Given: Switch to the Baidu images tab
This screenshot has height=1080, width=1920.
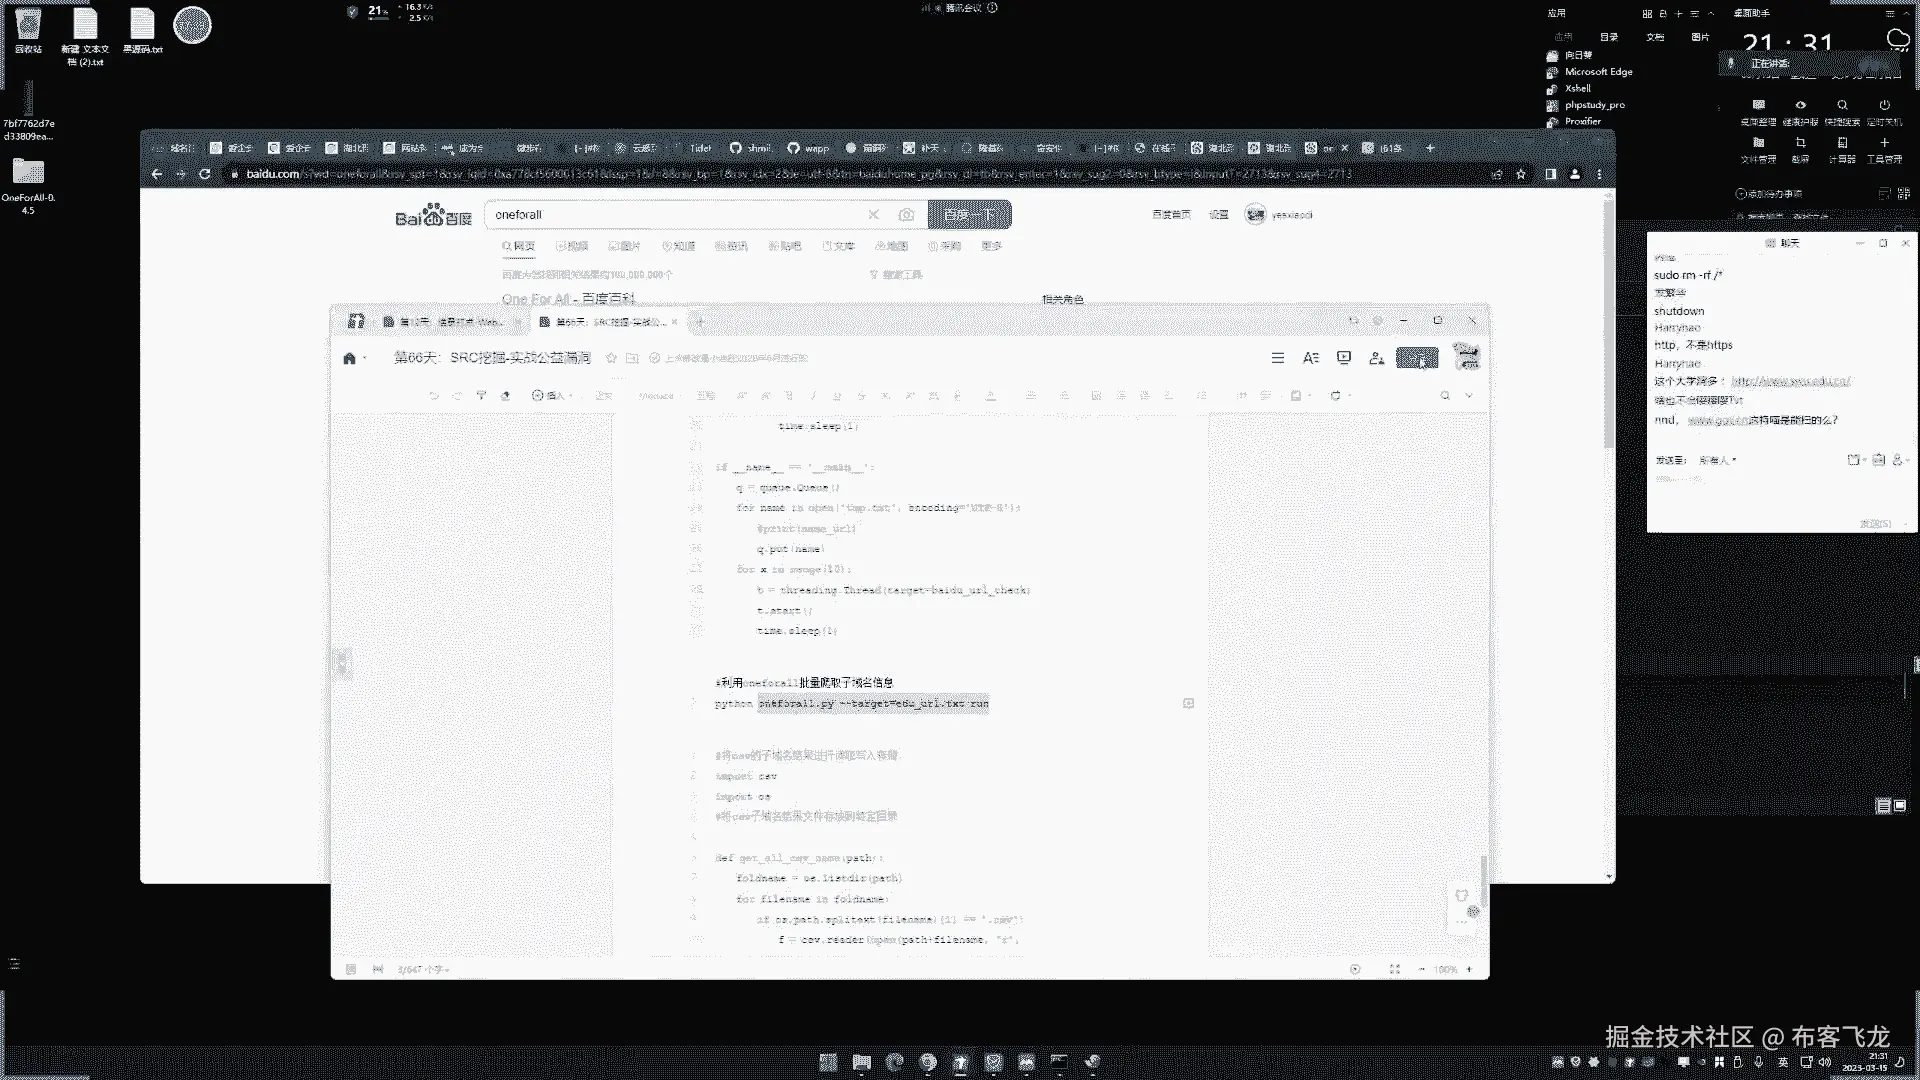Looking at the screenshot, I should 625,246.
